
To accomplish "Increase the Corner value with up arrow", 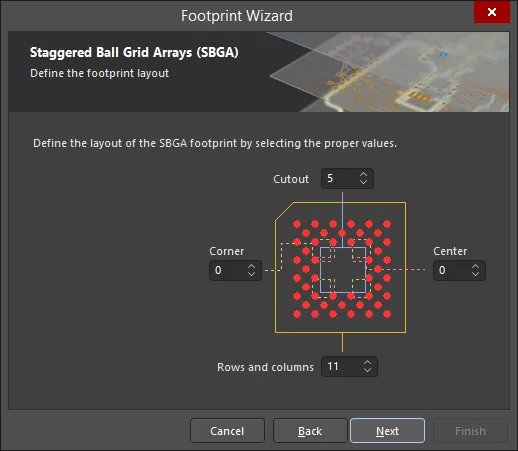I will 251,266.
